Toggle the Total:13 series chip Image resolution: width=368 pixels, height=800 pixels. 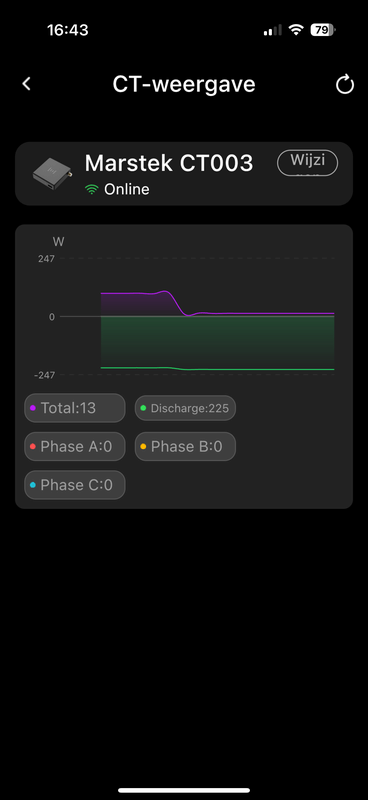coord(75,408)
